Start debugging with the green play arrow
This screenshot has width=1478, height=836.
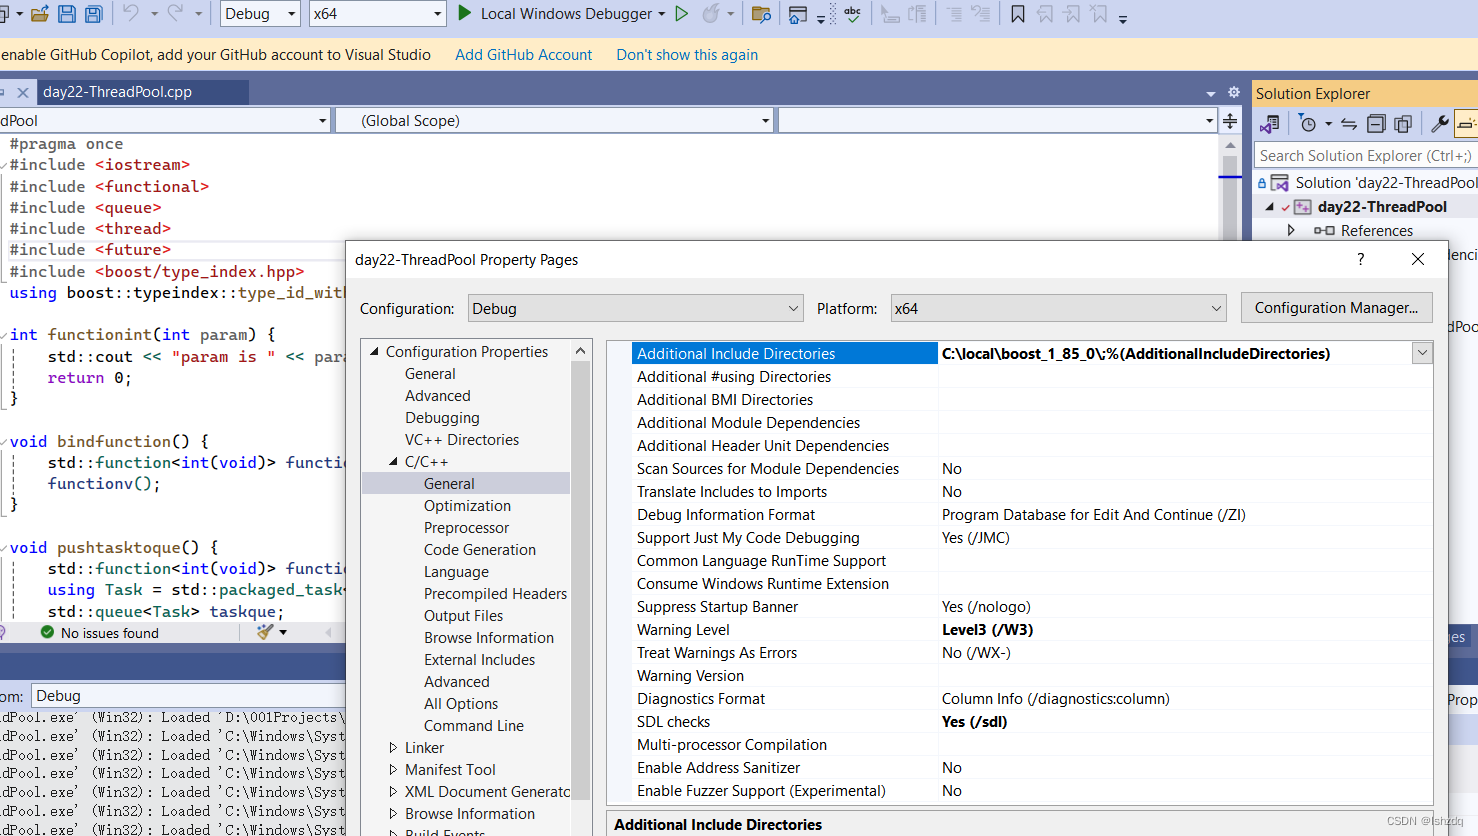pyautogui.click(x=465, y=14)
